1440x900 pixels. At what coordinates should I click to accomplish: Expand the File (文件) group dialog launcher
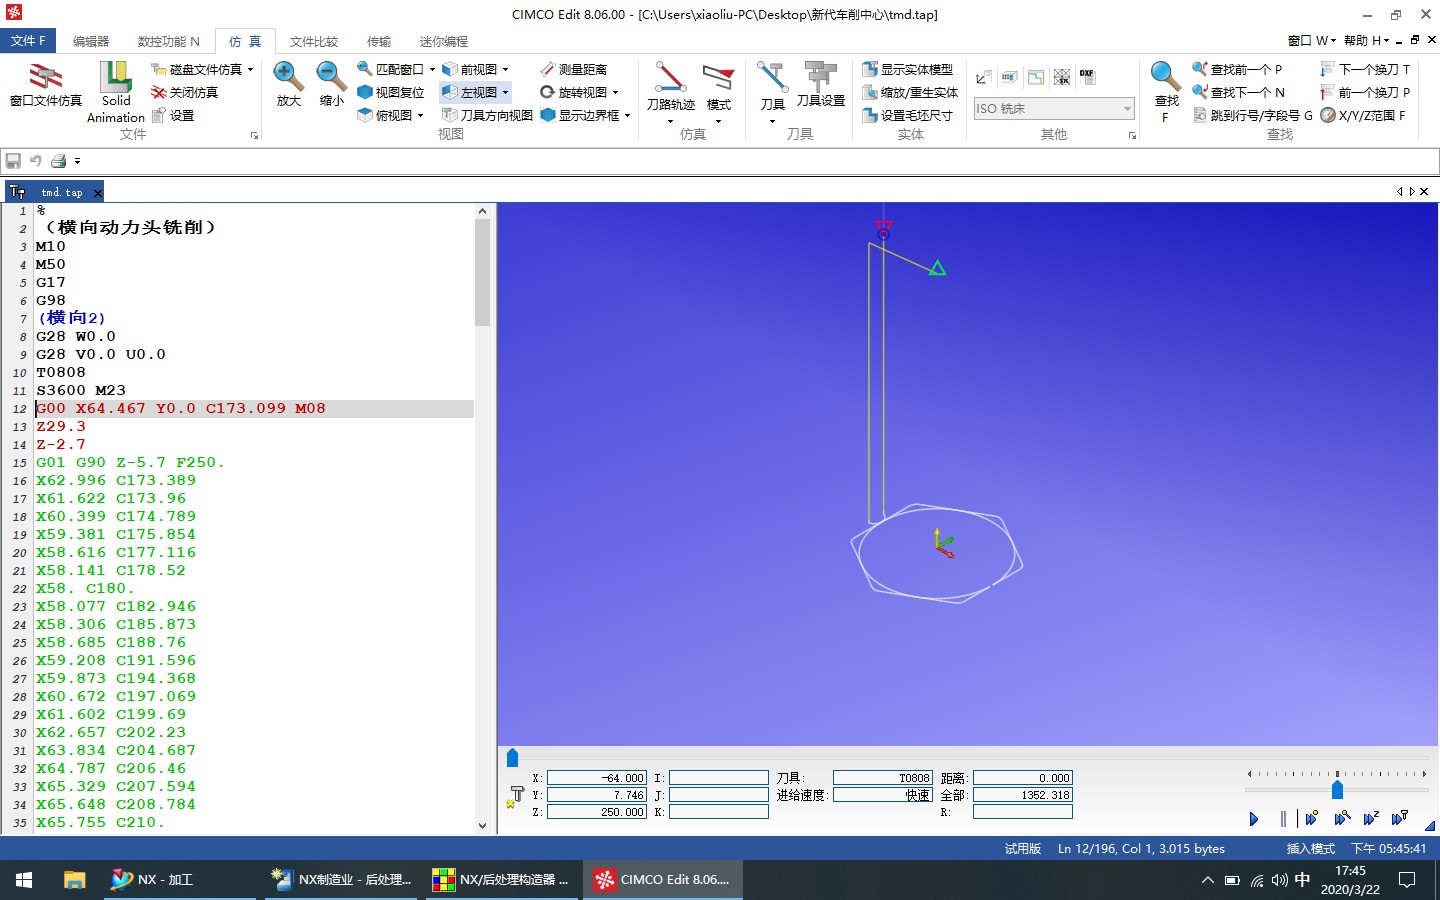(254, 135)
